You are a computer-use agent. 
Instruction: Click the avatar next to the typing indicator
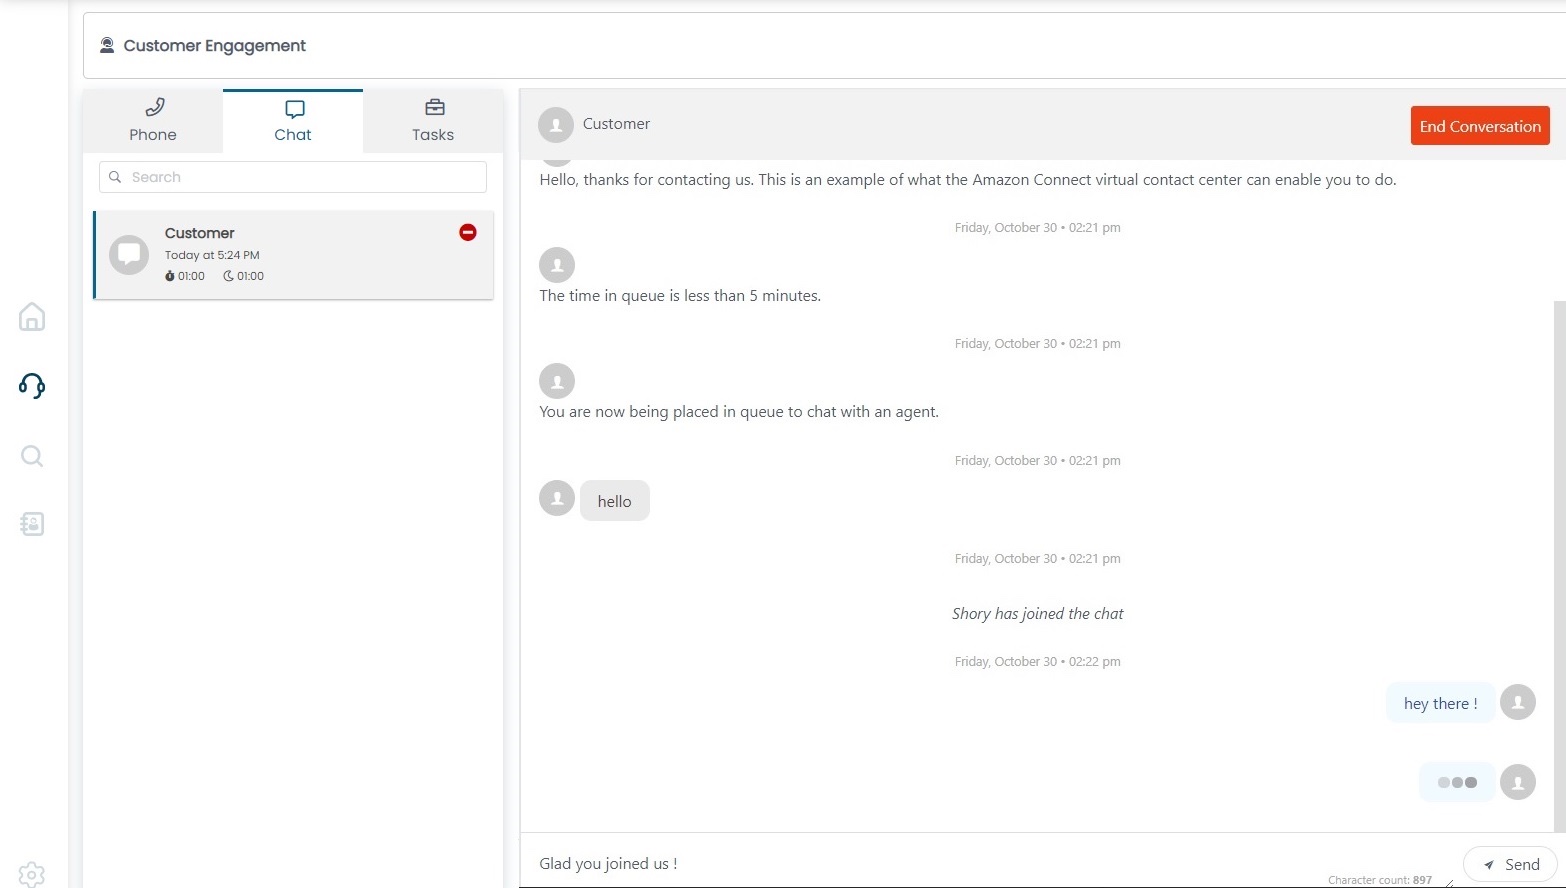[1518, 782]
